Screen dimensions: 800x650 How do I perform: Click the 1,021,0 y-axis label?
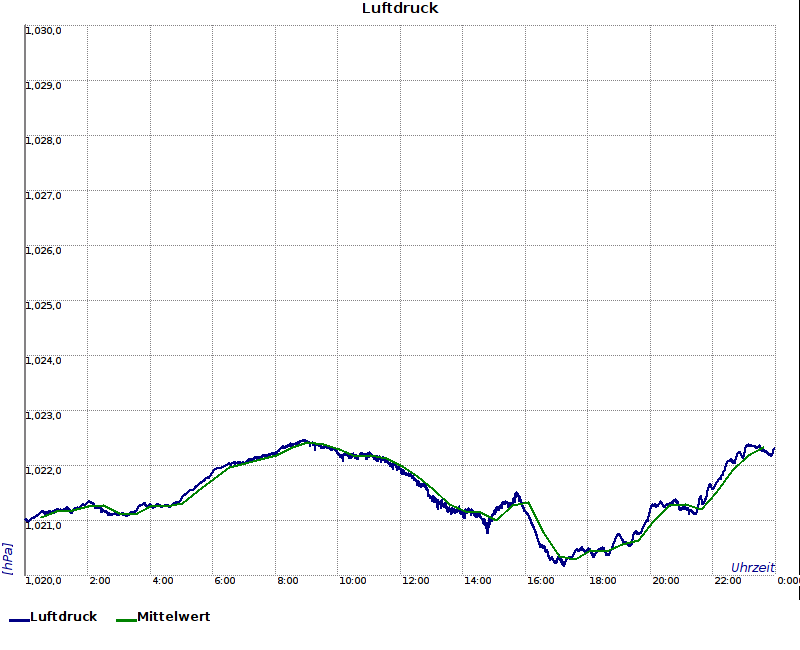point(43,526)
